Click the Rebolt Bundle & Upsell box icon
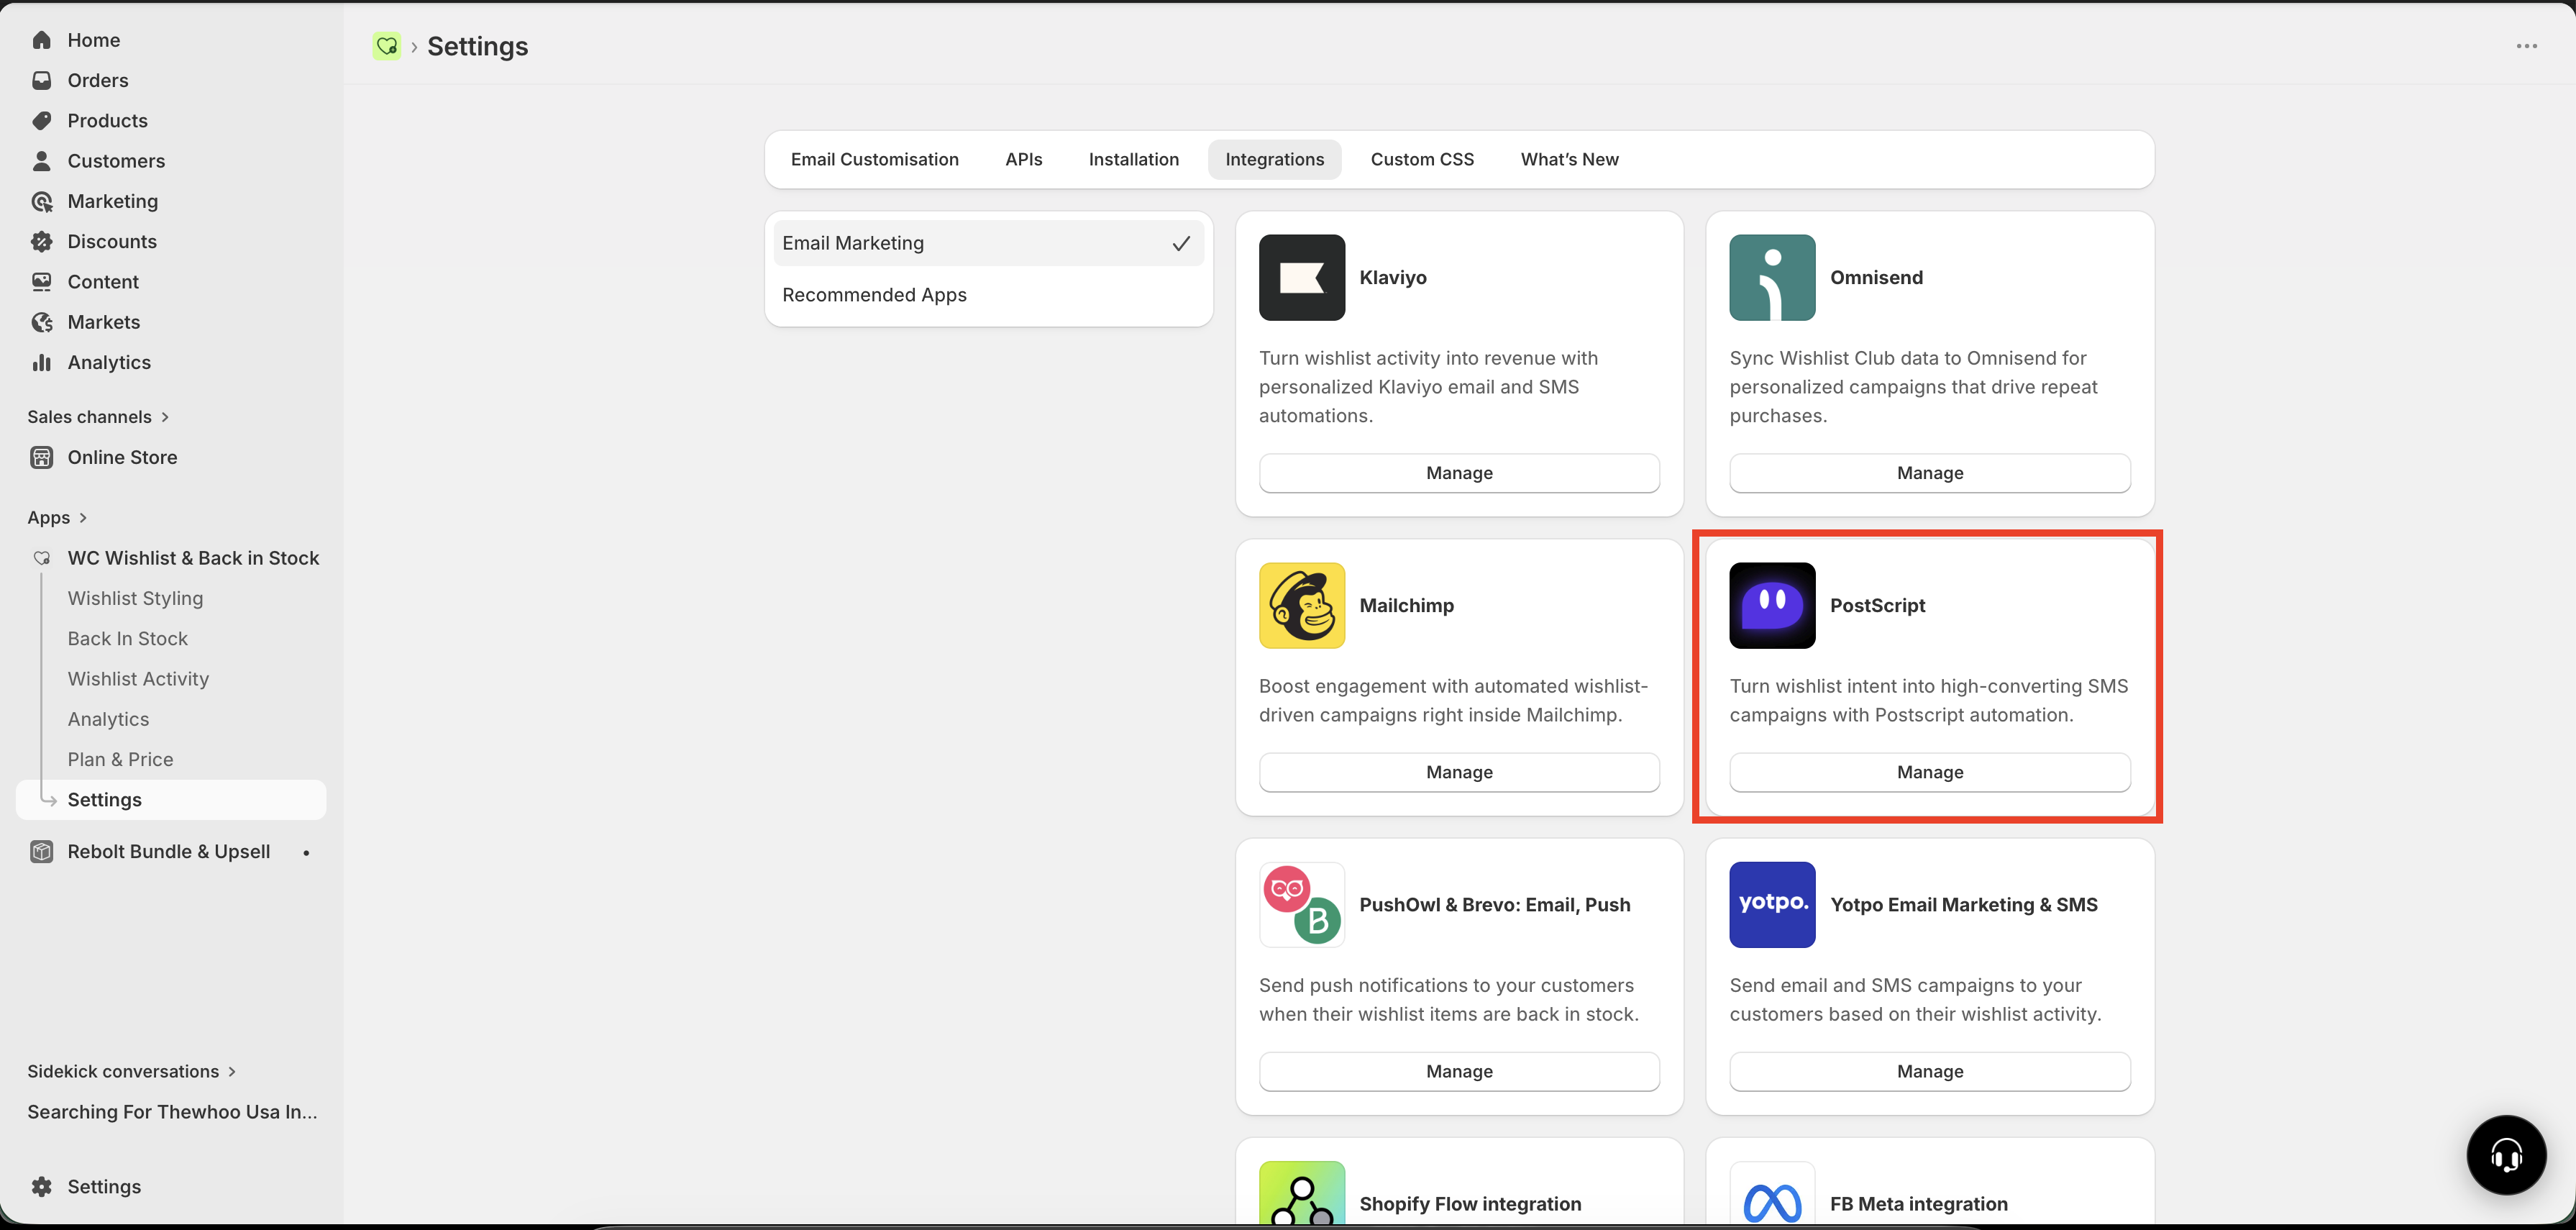Image resolution: width=2576 pixels, height=1230 pixels. pyautogui.click(x=41, y=852)
